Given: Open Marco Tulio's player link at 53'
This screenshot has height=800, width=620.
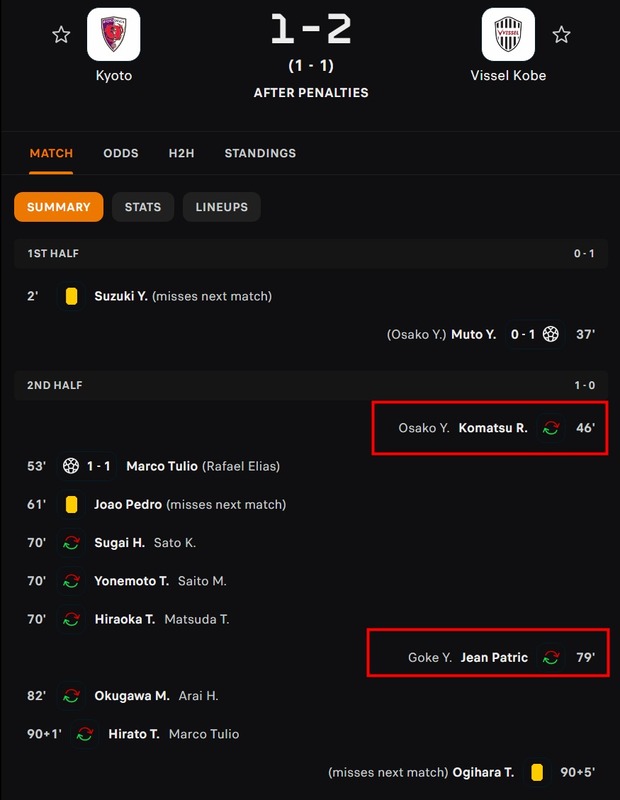Looking at the screenshot, I should (x=161, y=466).
